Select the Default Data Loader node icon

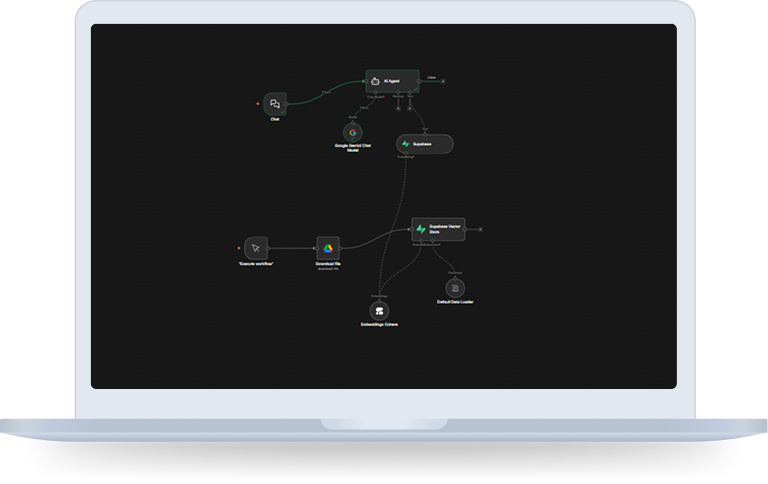coord(455,288)
